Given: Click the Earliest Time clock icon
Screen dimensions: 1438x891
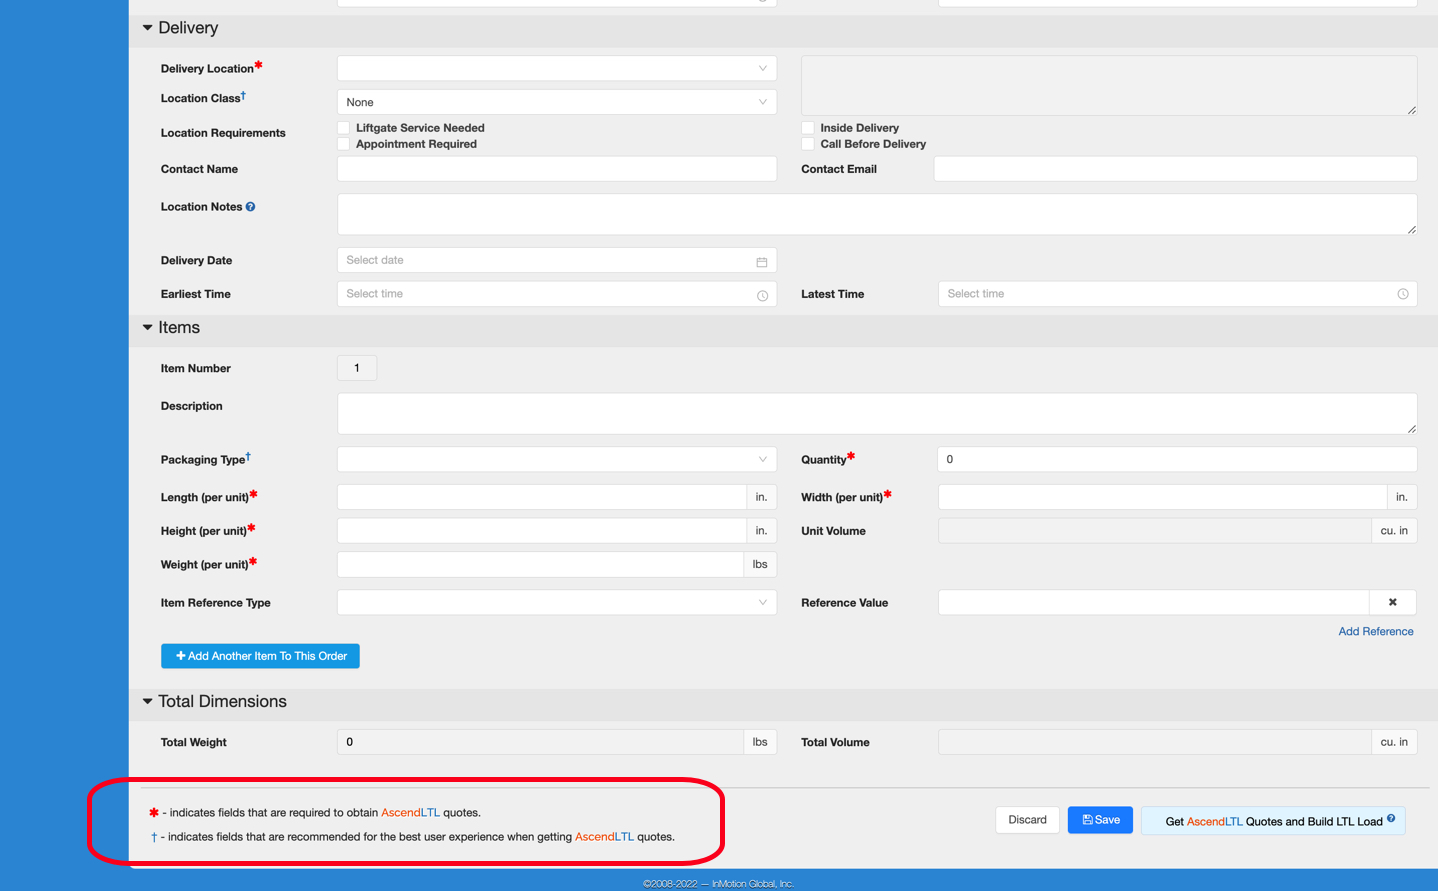Looking at the screenshot, I should pos(762,295).
